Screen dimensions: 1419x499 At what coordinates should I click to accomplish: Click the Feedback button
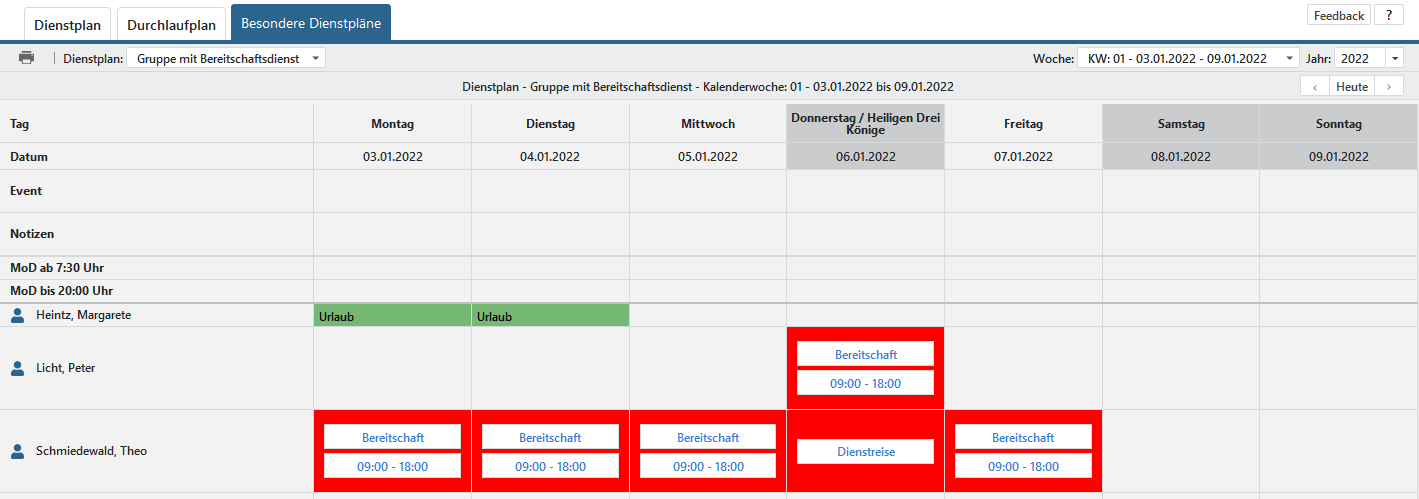click(1338, 15)
